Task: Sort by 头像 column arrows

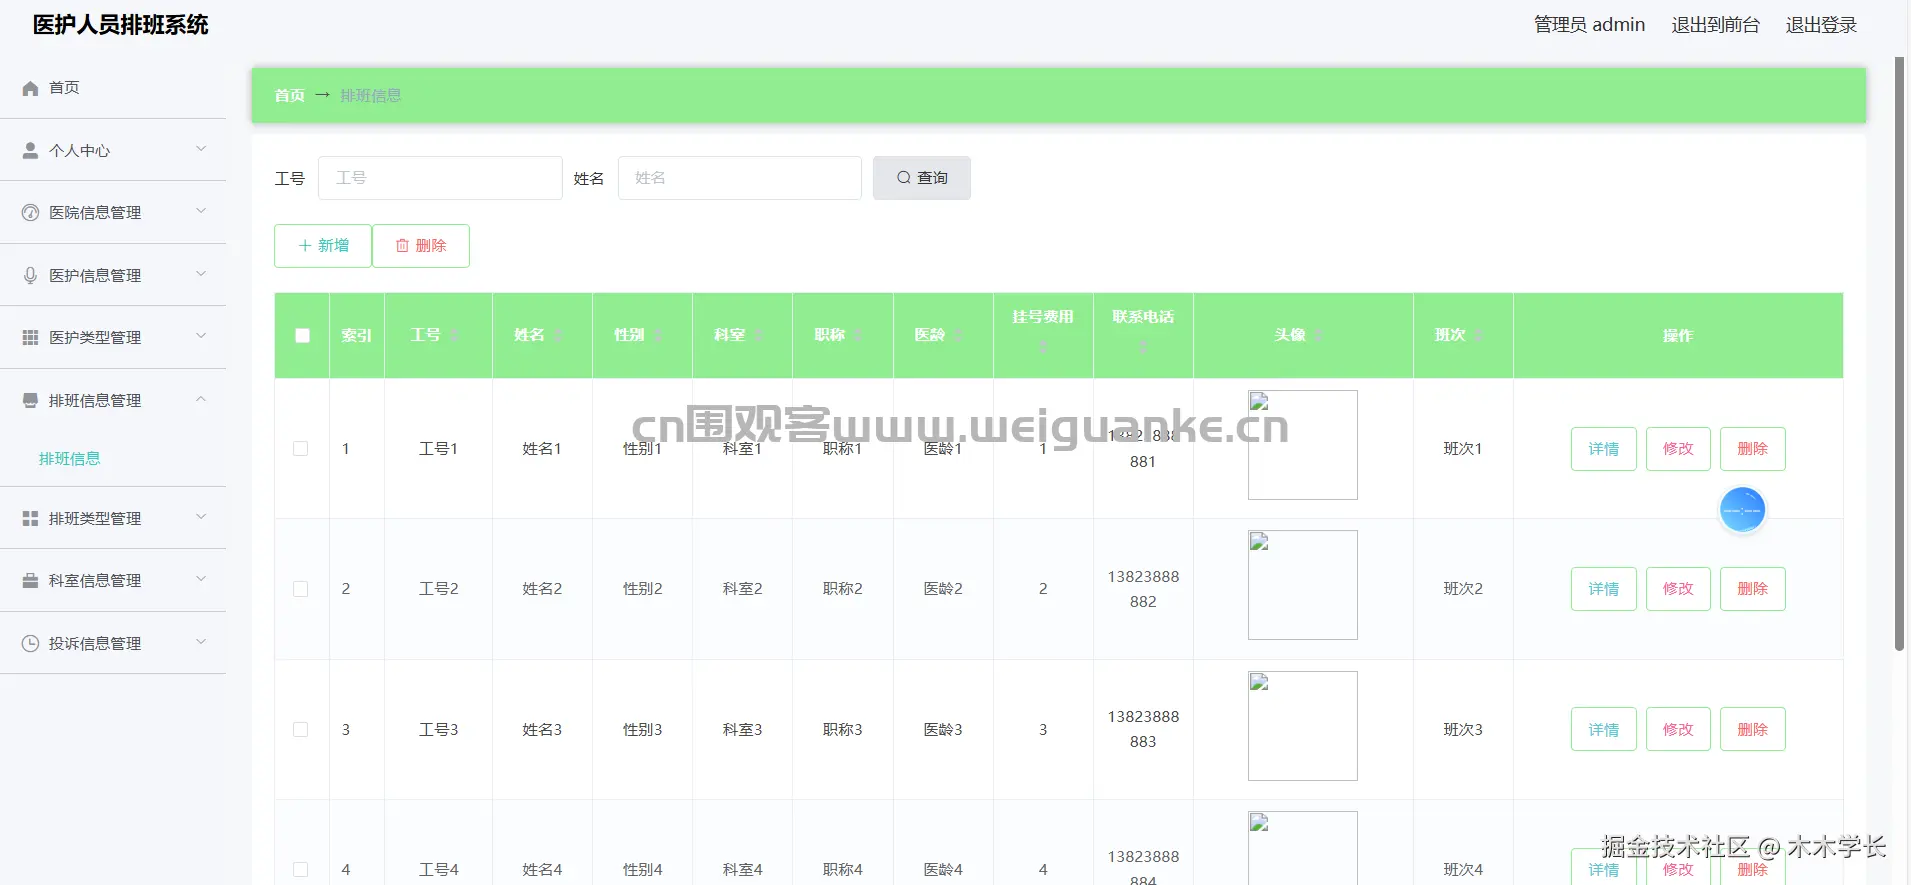Action: [x=1319, y=335]
